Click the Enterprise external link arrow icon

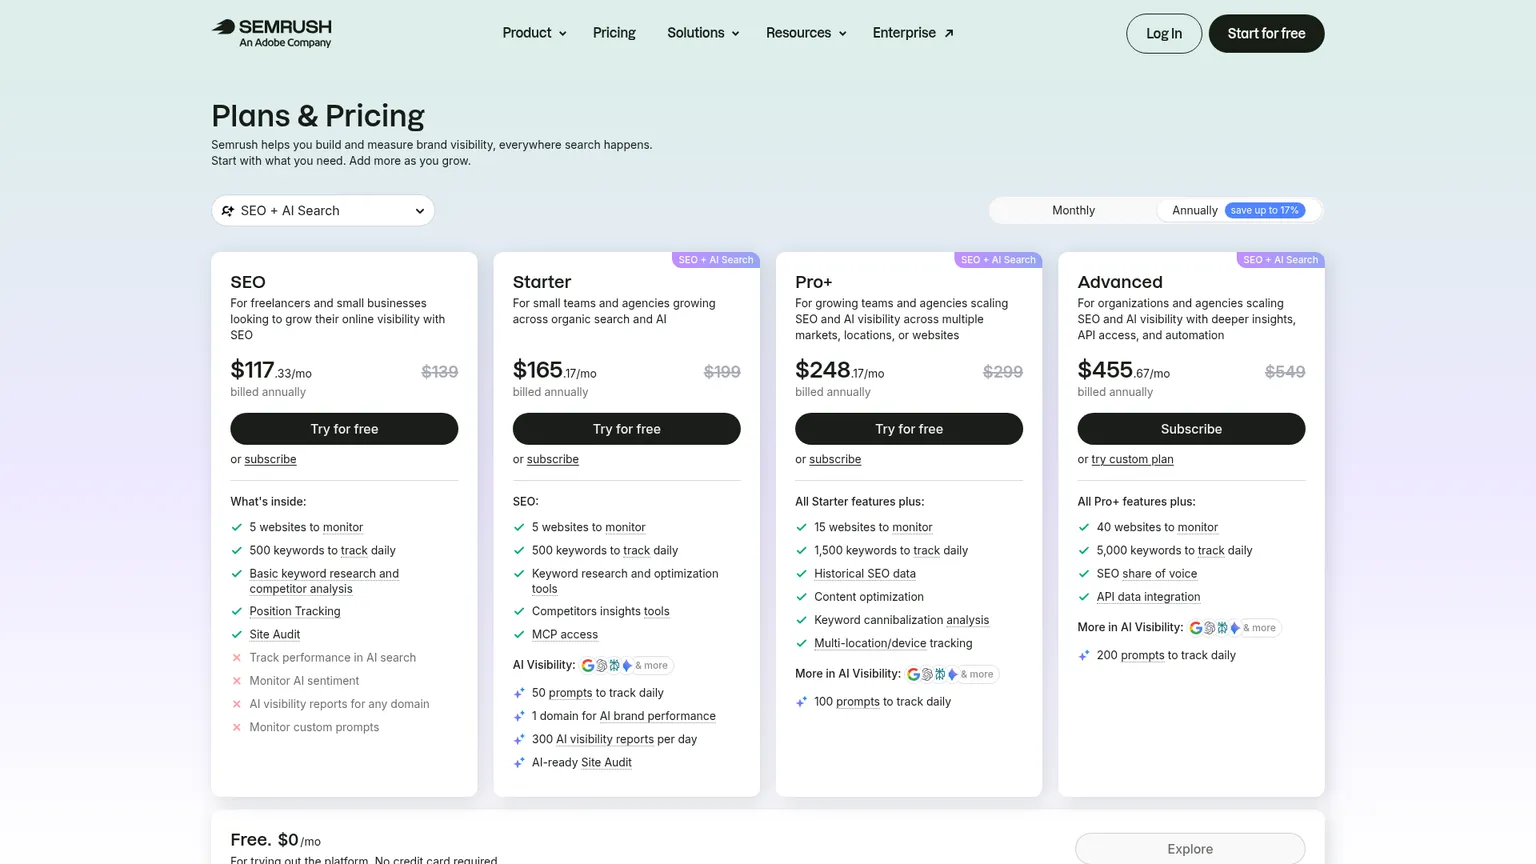[x=949, y=33]
